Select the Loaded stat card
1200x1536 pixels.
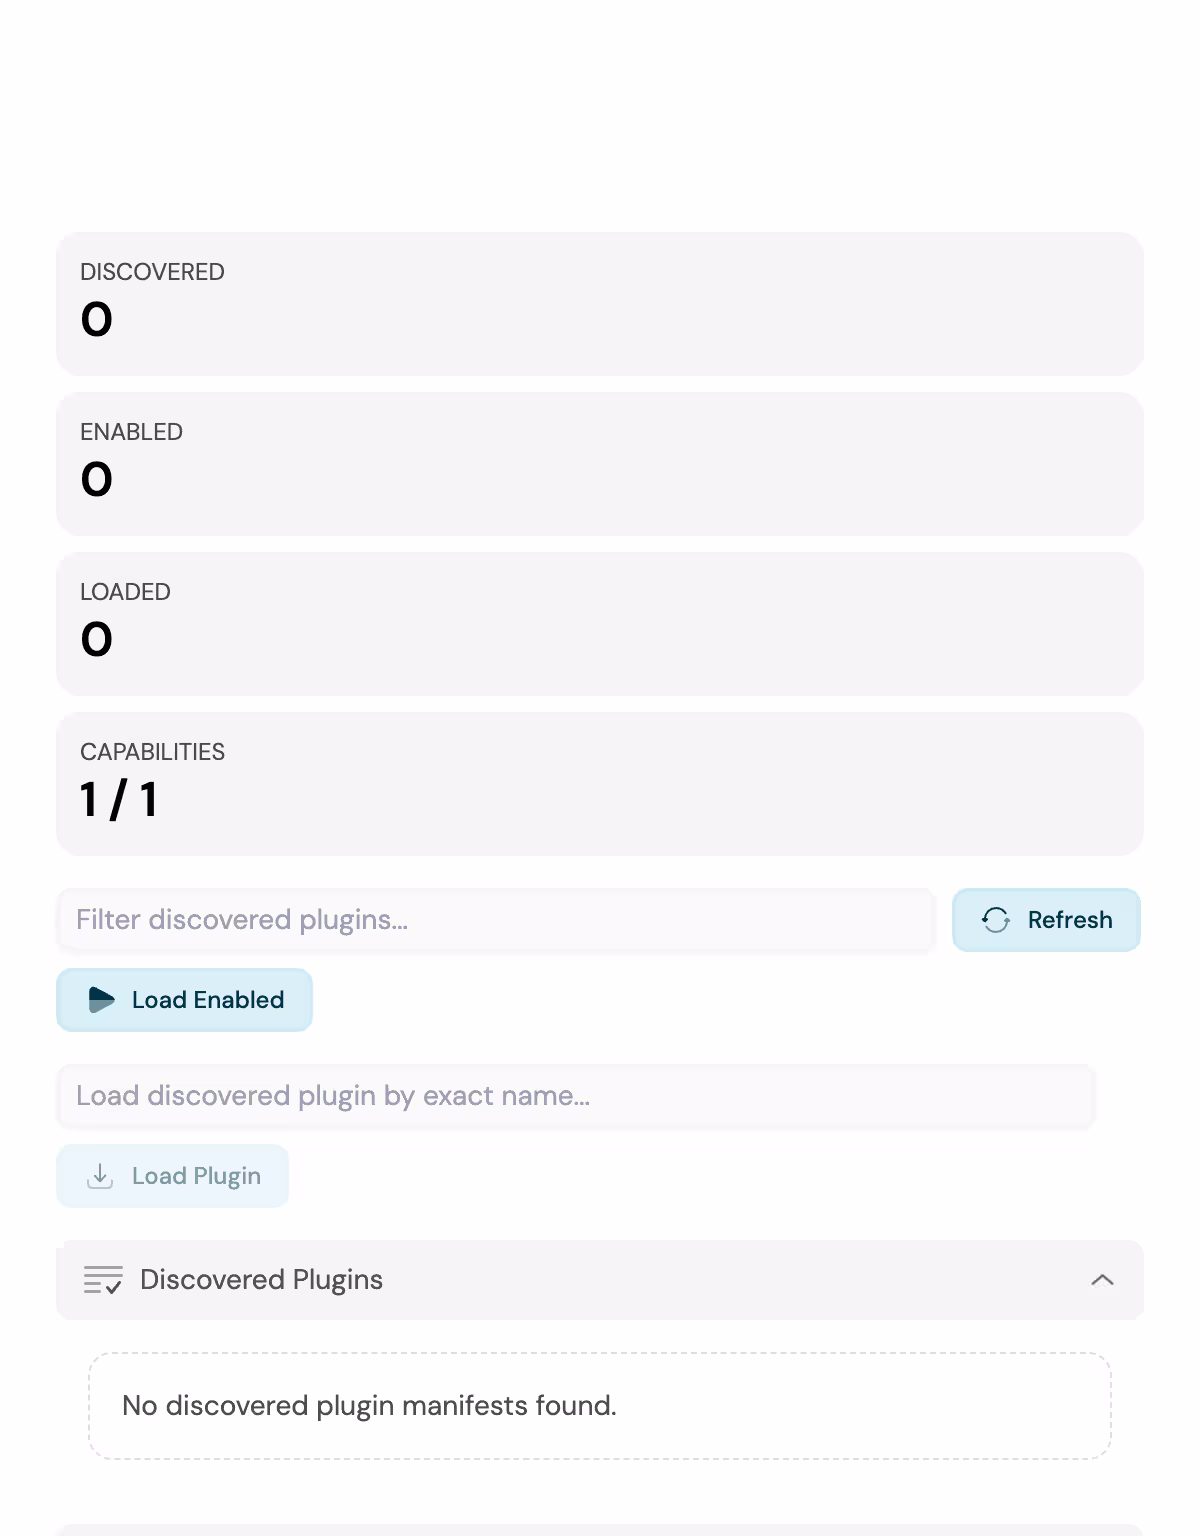point(600,624)
